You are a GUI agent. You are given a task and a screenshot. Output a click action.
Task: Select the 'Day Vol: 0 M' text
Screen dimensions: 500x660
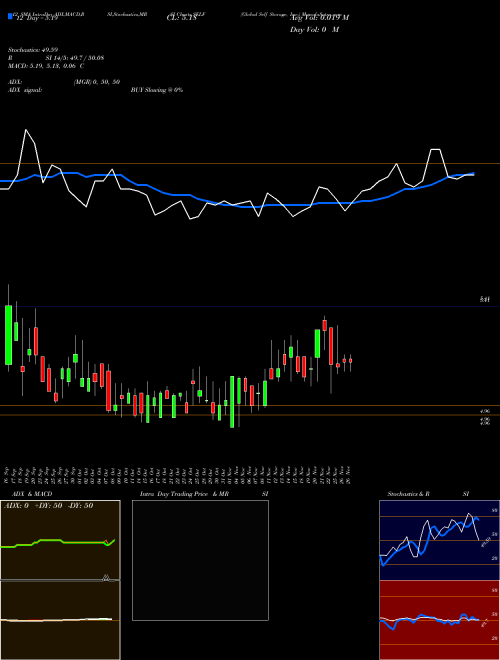(314, 29)
